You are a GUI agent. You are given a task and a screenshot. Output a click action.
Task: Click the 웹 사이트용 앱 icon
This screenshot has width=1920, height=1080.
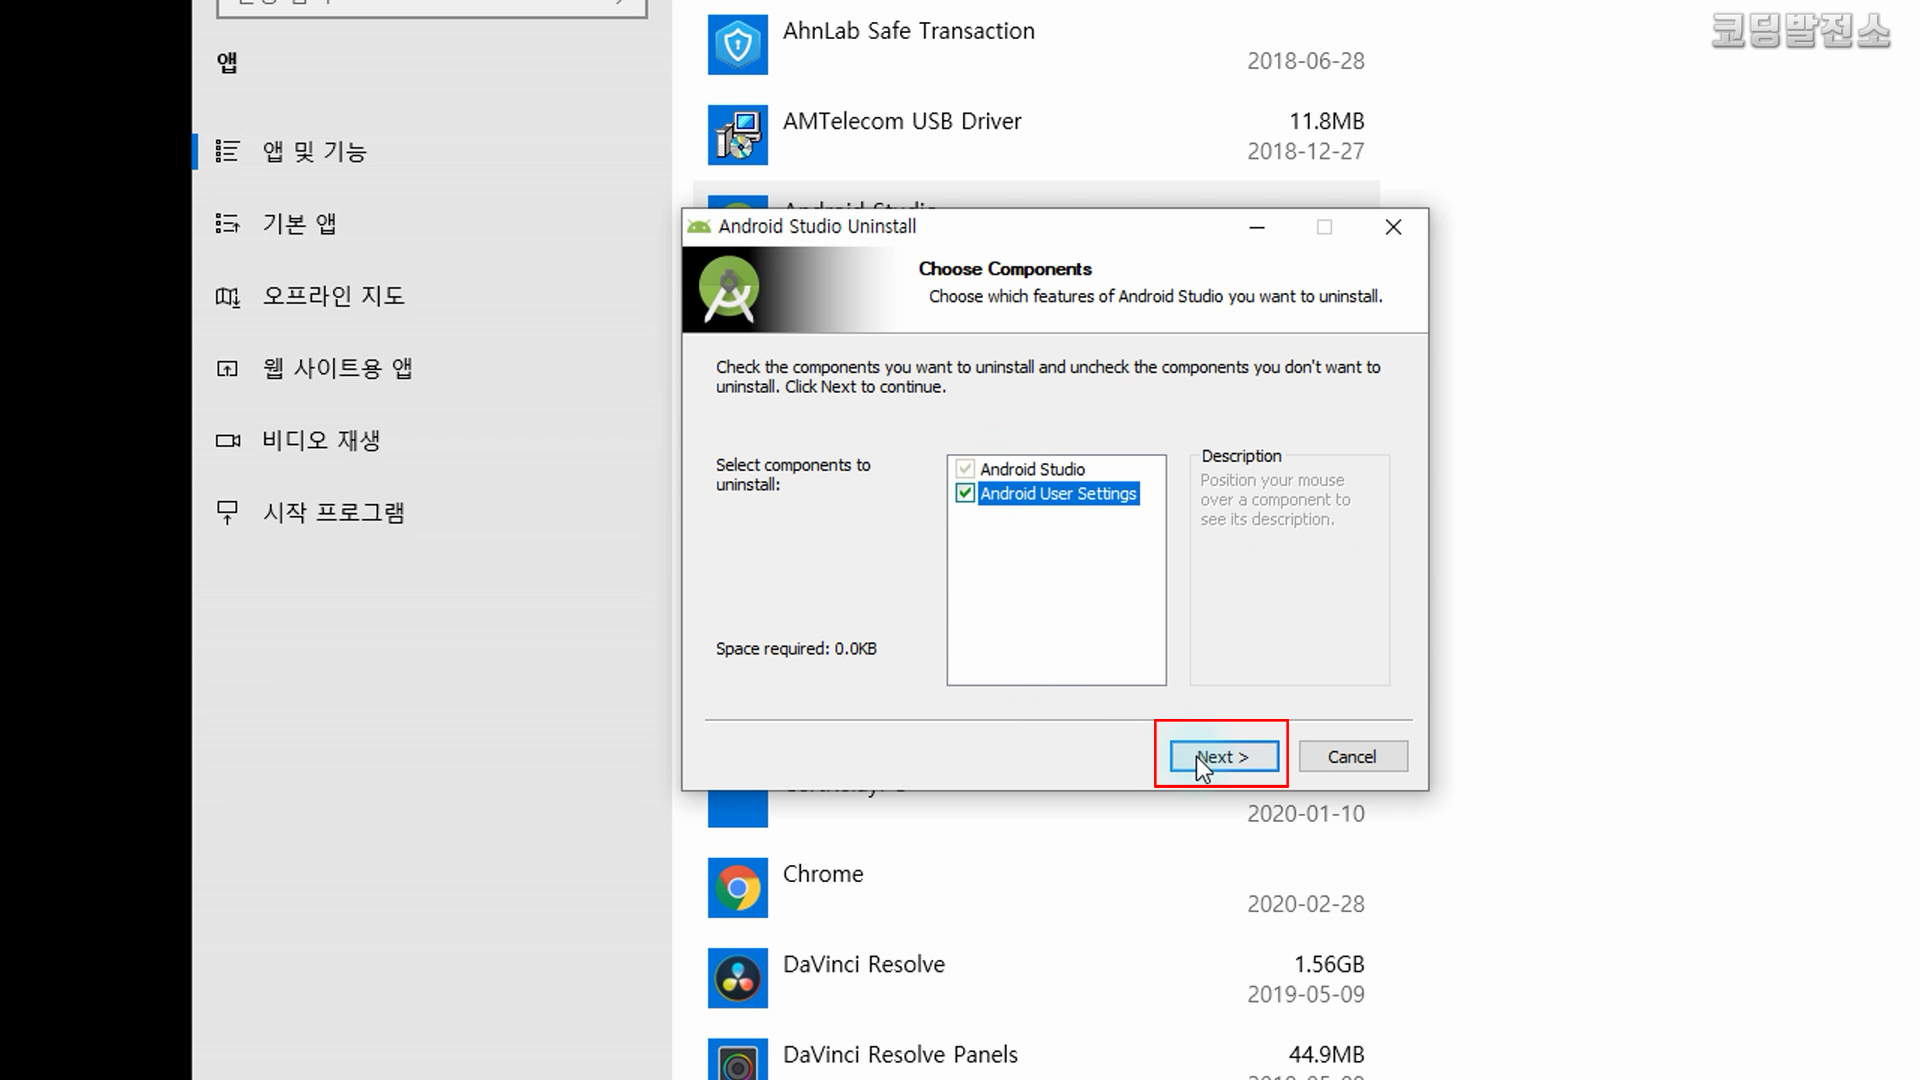228,368
